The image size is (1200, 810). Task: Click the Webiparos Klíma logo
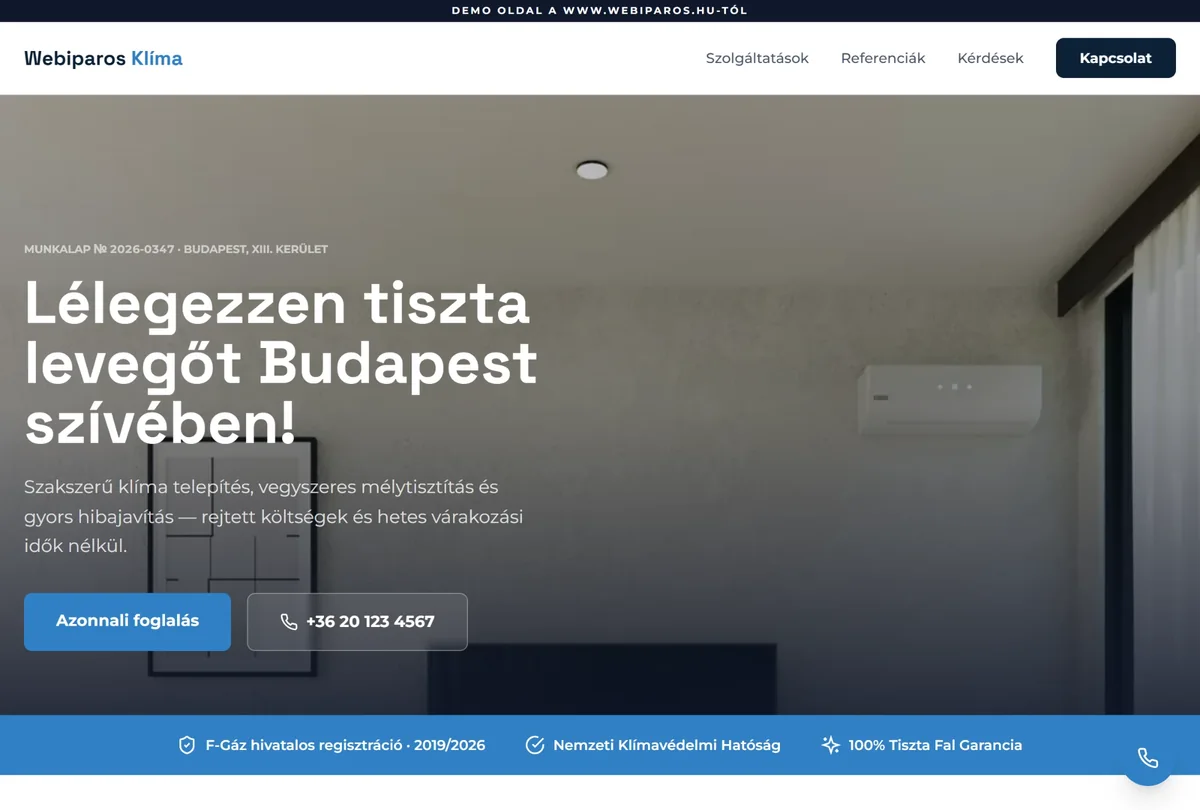pos(103,58)
